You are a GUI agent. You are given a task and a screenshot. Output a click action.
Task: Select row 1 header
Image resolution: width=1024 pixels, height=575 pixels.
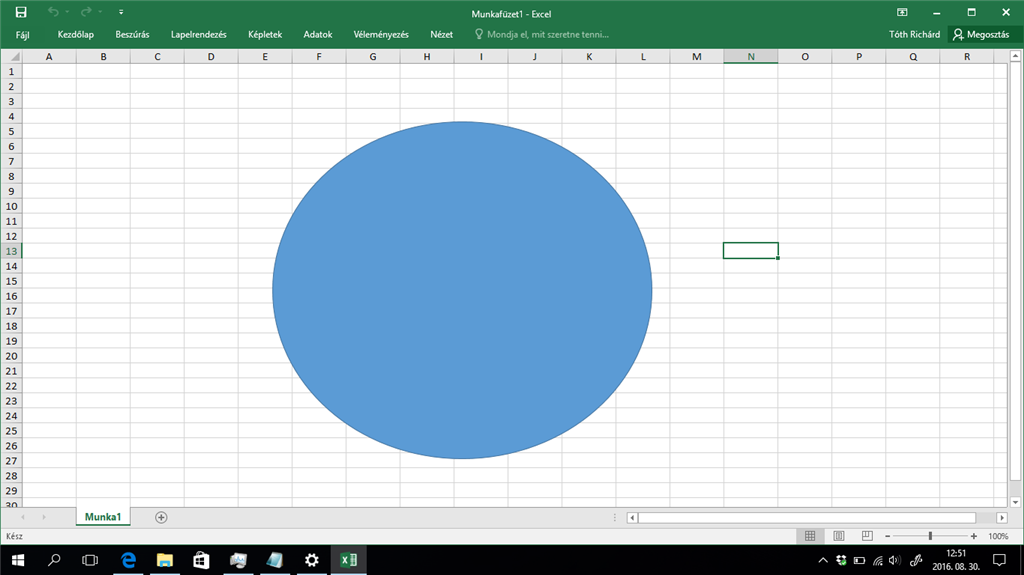(11, 72)
